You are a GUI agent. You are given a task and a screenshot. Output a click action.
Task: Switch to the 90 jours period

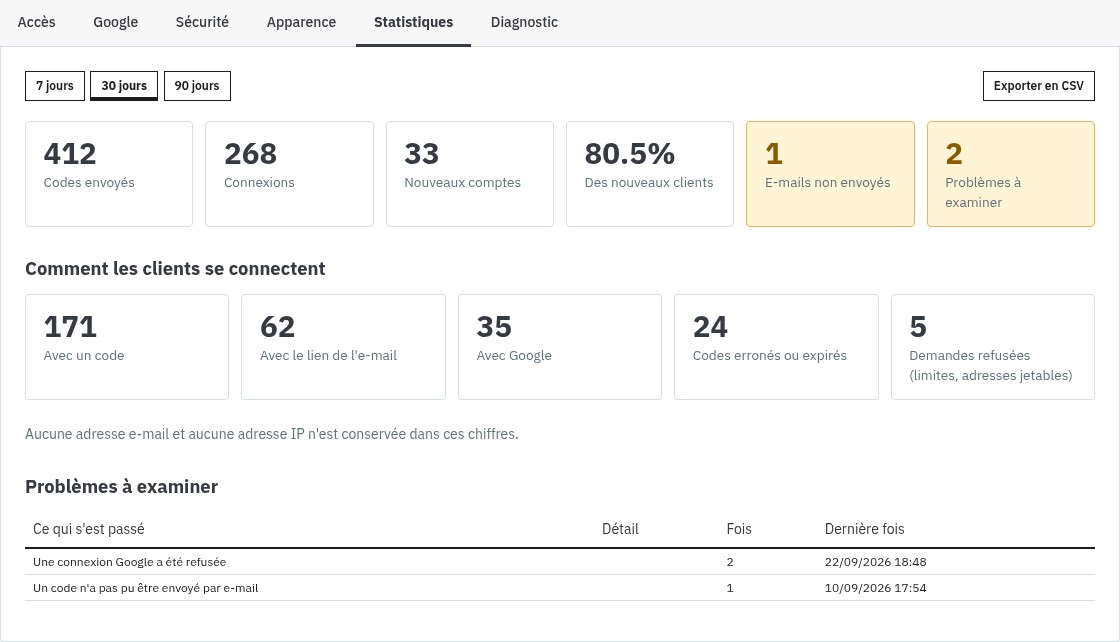pos(197,86)
